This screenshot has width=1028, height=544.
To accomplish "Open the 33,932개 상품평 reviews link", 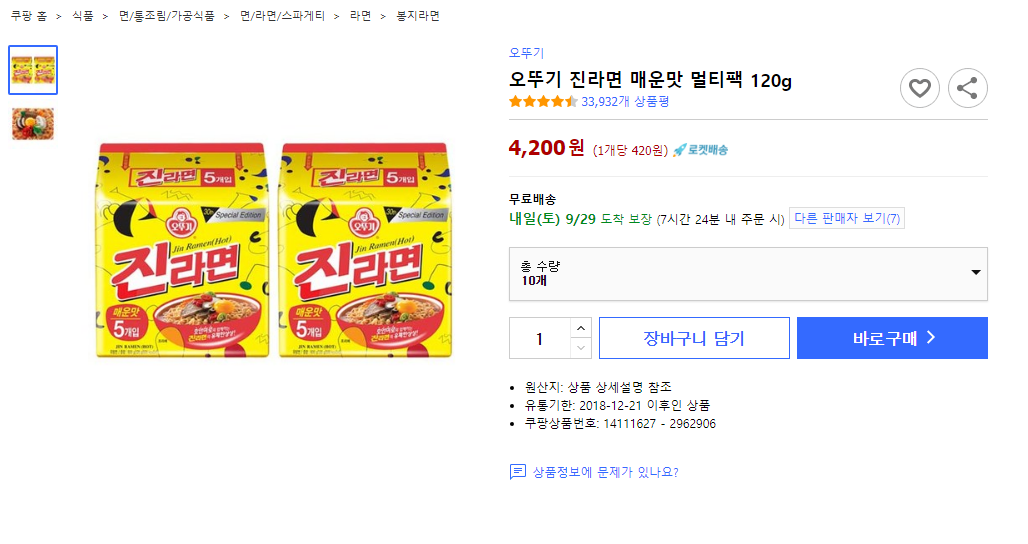I will tap(625, 101).
